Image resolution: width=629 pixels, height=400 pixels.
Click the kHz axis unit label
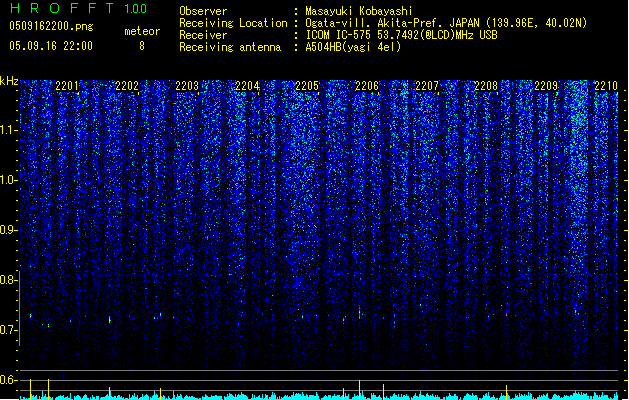pyautogui.click(x=9, y=81)
